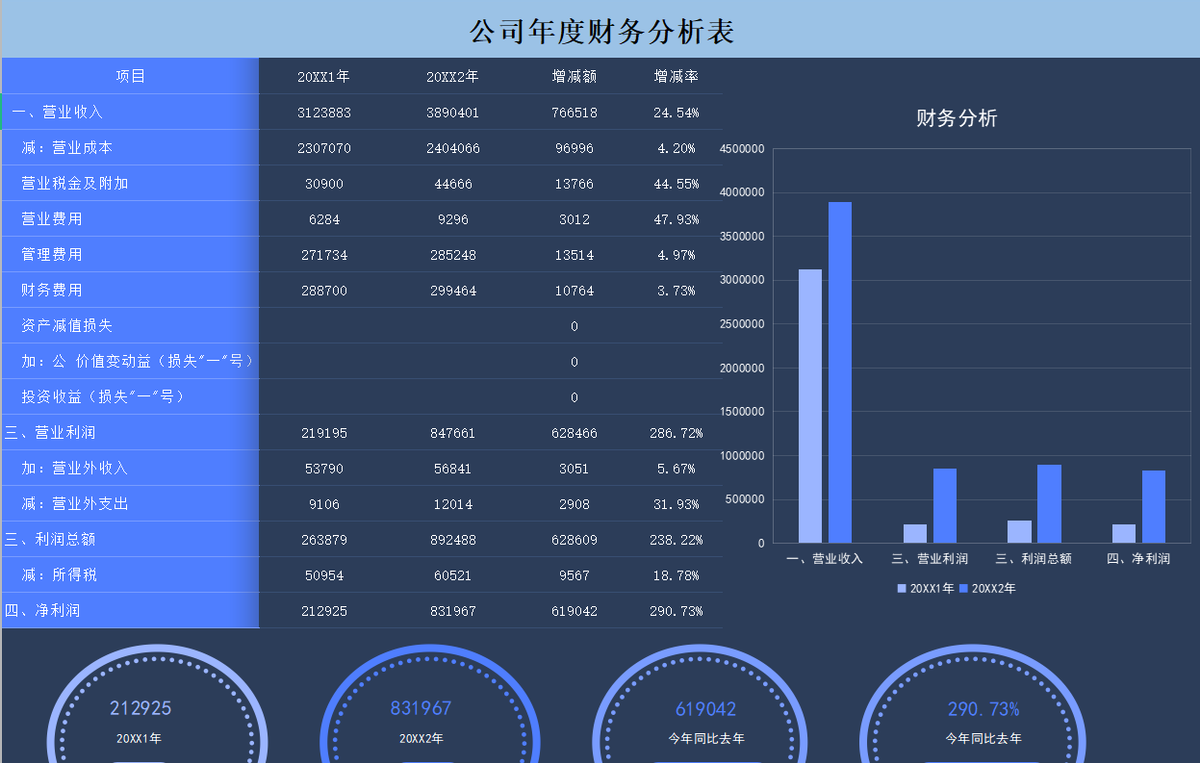Click the 4500000 y-axis label
Image resolution: width=1200 pixels, height=763 pixels.
(742, 149)
